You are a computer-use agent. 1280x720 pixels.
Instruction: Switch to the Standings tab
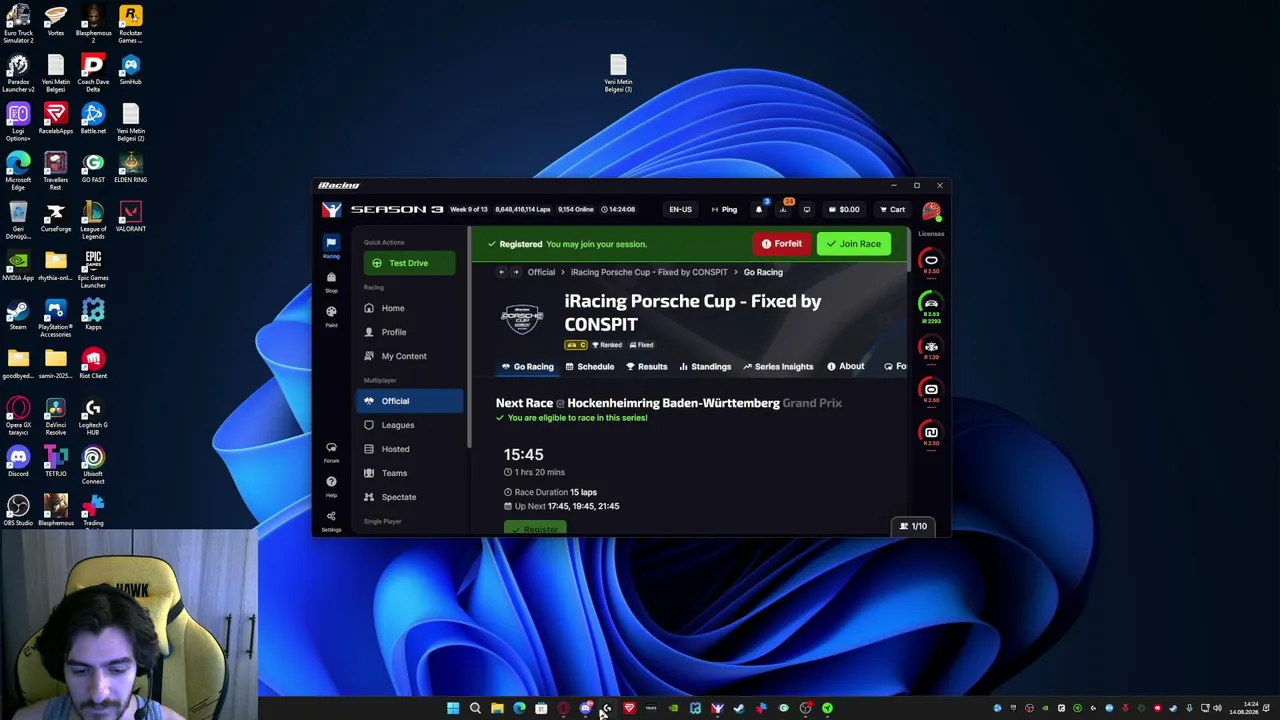pos(705,367)
